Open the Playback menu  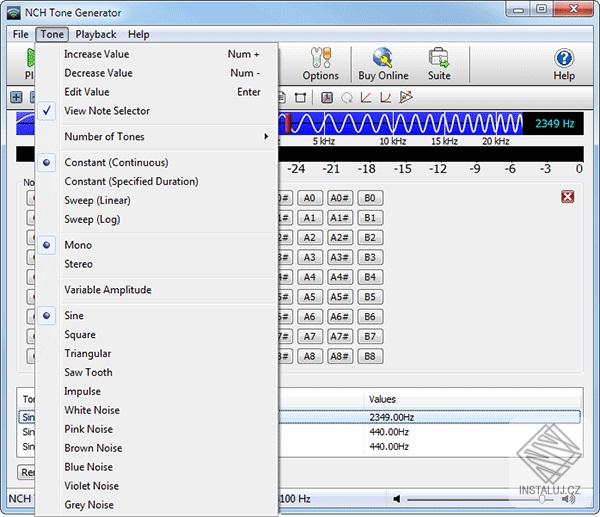[x=96, y=34]
